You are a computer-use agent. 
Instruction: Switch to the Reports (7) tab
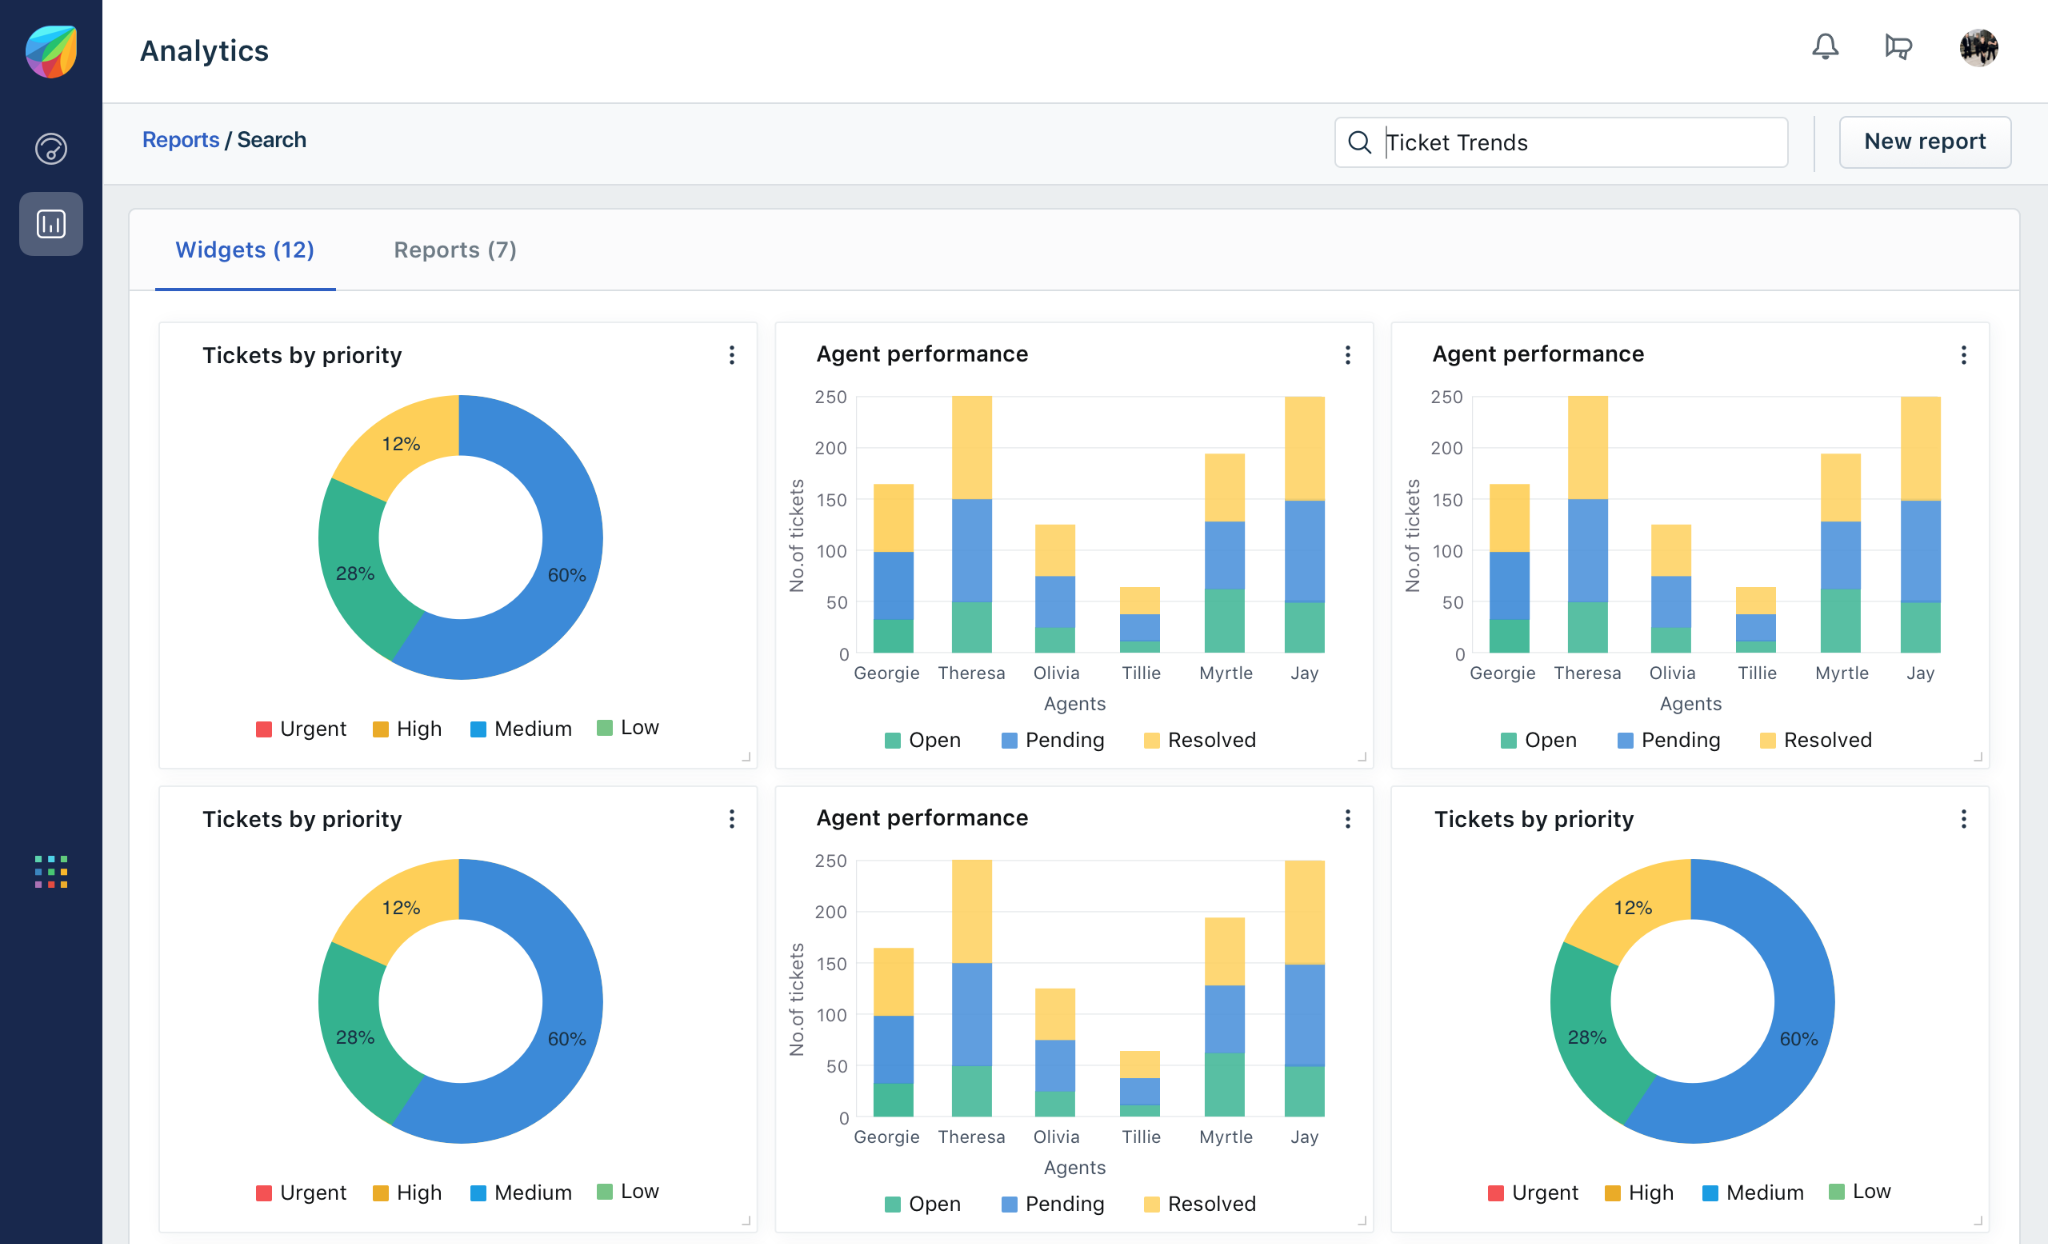455,250
